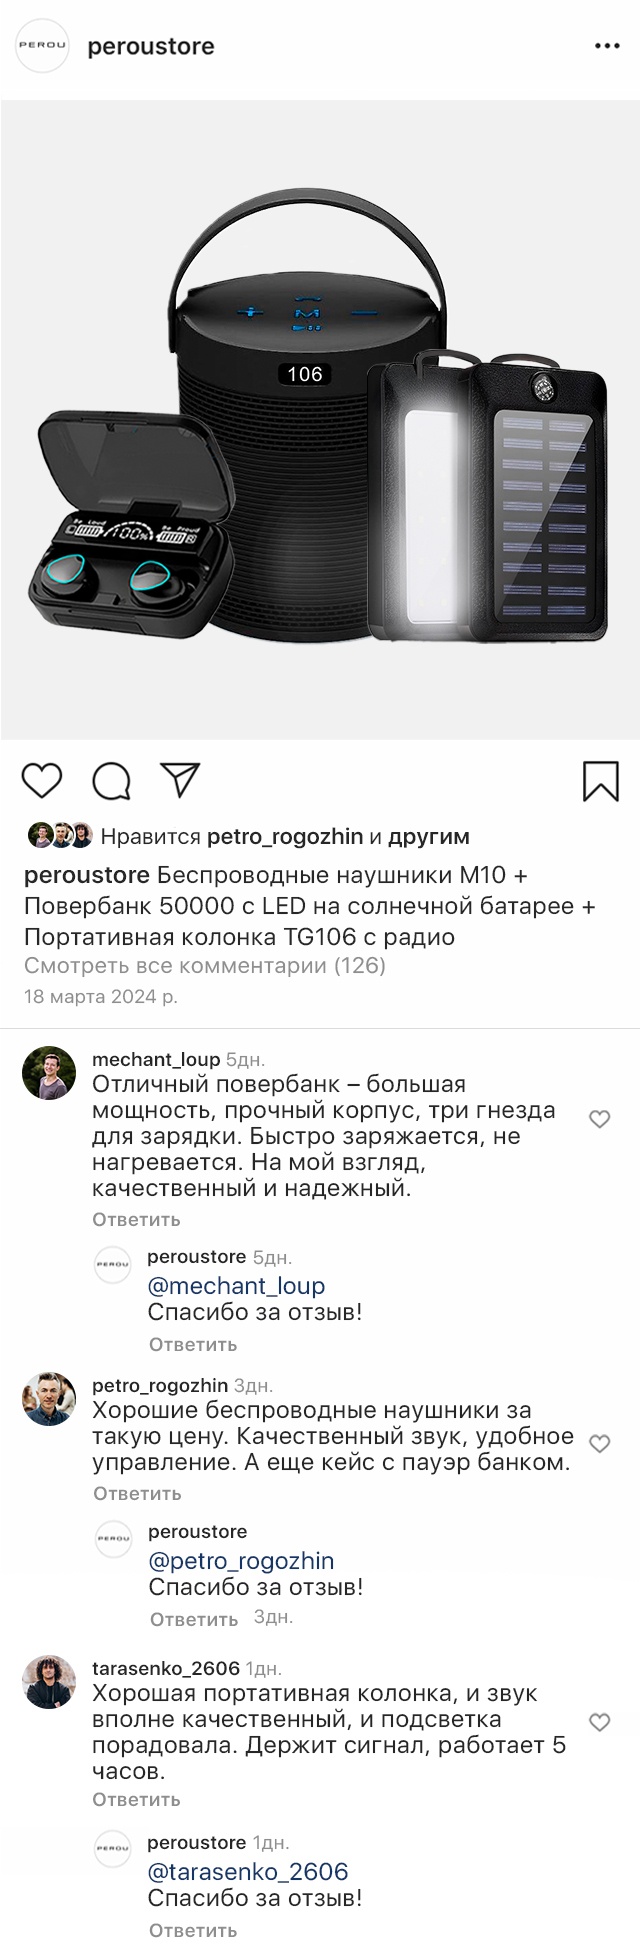The width and height of the screenshot is (640, 1952).
Task: Reply to tarasenko_2606's speaker comment
Action: [136, 1799]
